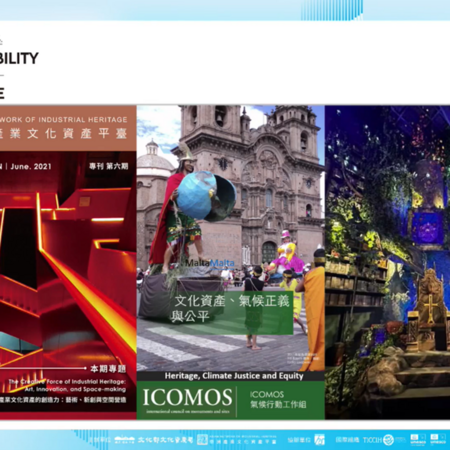The image size is (450, 450).
Task: Click the square co-organizer logo in the footer
Action: pos(319,440)
